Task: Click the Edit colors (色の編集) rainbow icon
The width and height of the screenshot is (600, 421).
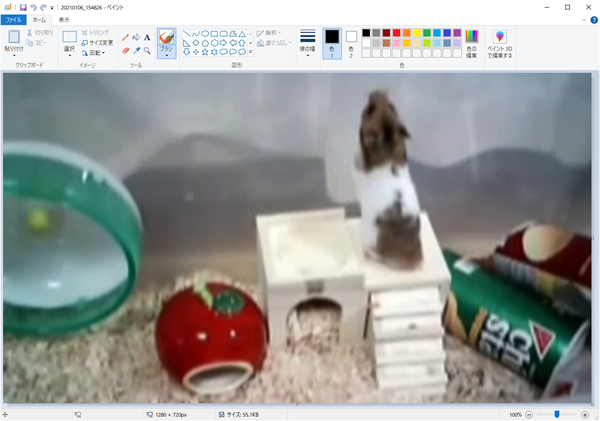Action: 471,36
